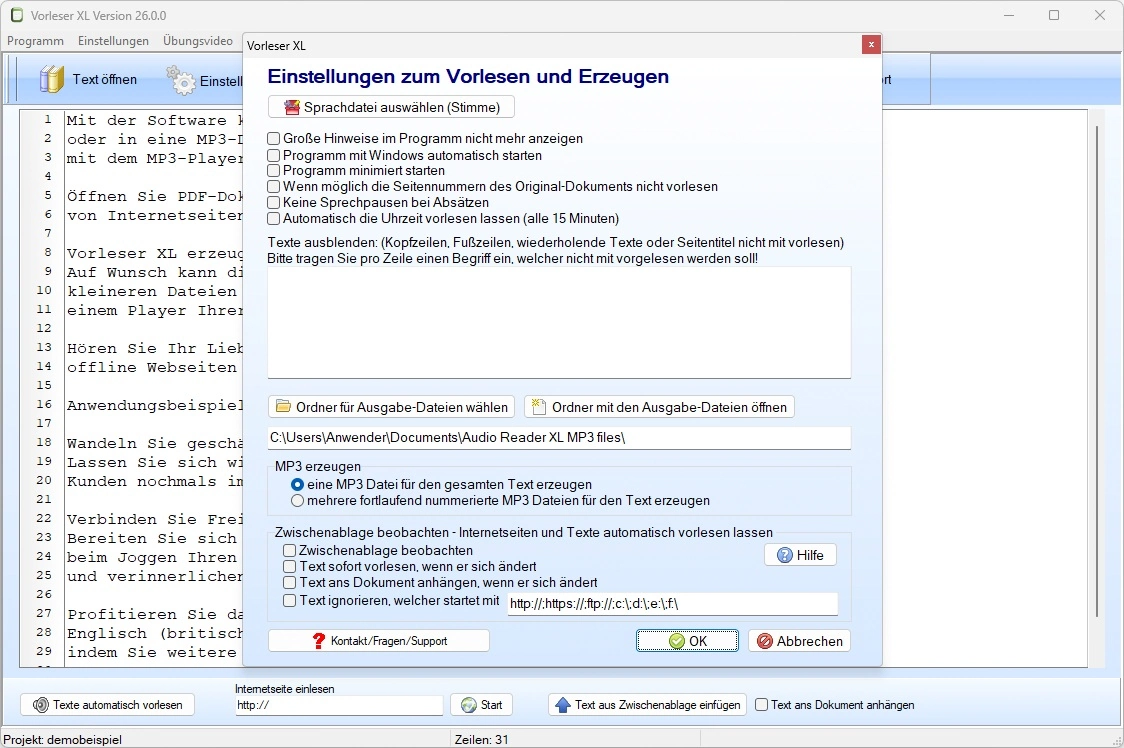Check Programm minimiert starten
The image size is (1124, 748).
(x=274, y=171)
